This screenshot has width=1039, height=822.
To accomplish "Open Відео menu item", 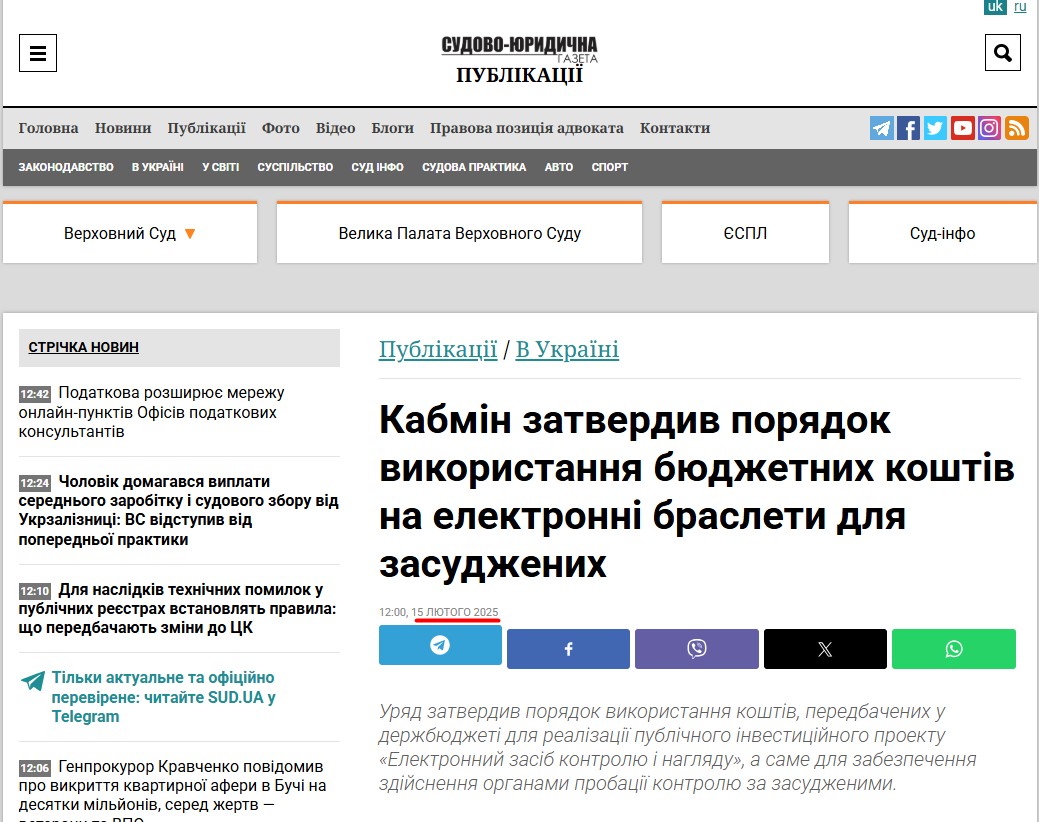I will [335, 128].
